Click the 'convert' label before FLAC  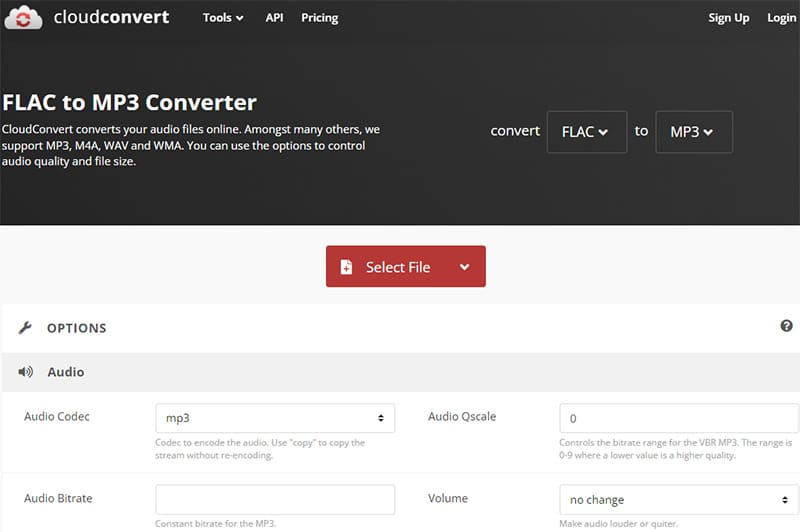click(515, 131)
